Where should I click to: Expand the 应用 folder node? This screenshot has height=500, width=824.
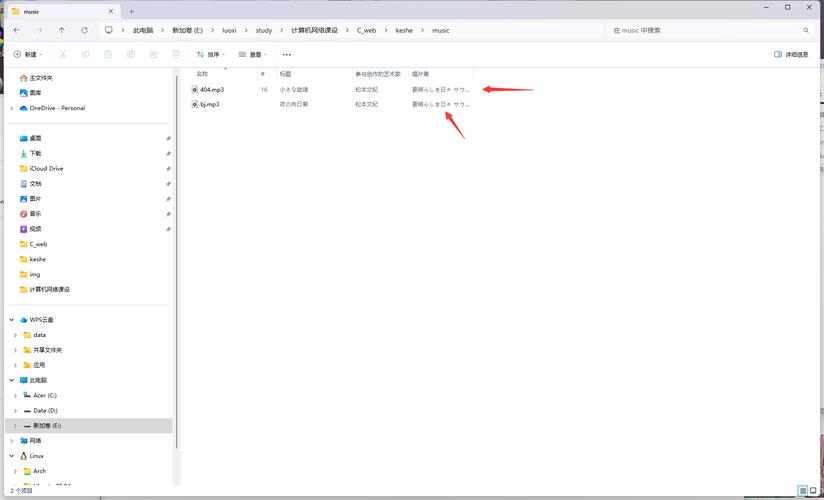coord(15,365)
